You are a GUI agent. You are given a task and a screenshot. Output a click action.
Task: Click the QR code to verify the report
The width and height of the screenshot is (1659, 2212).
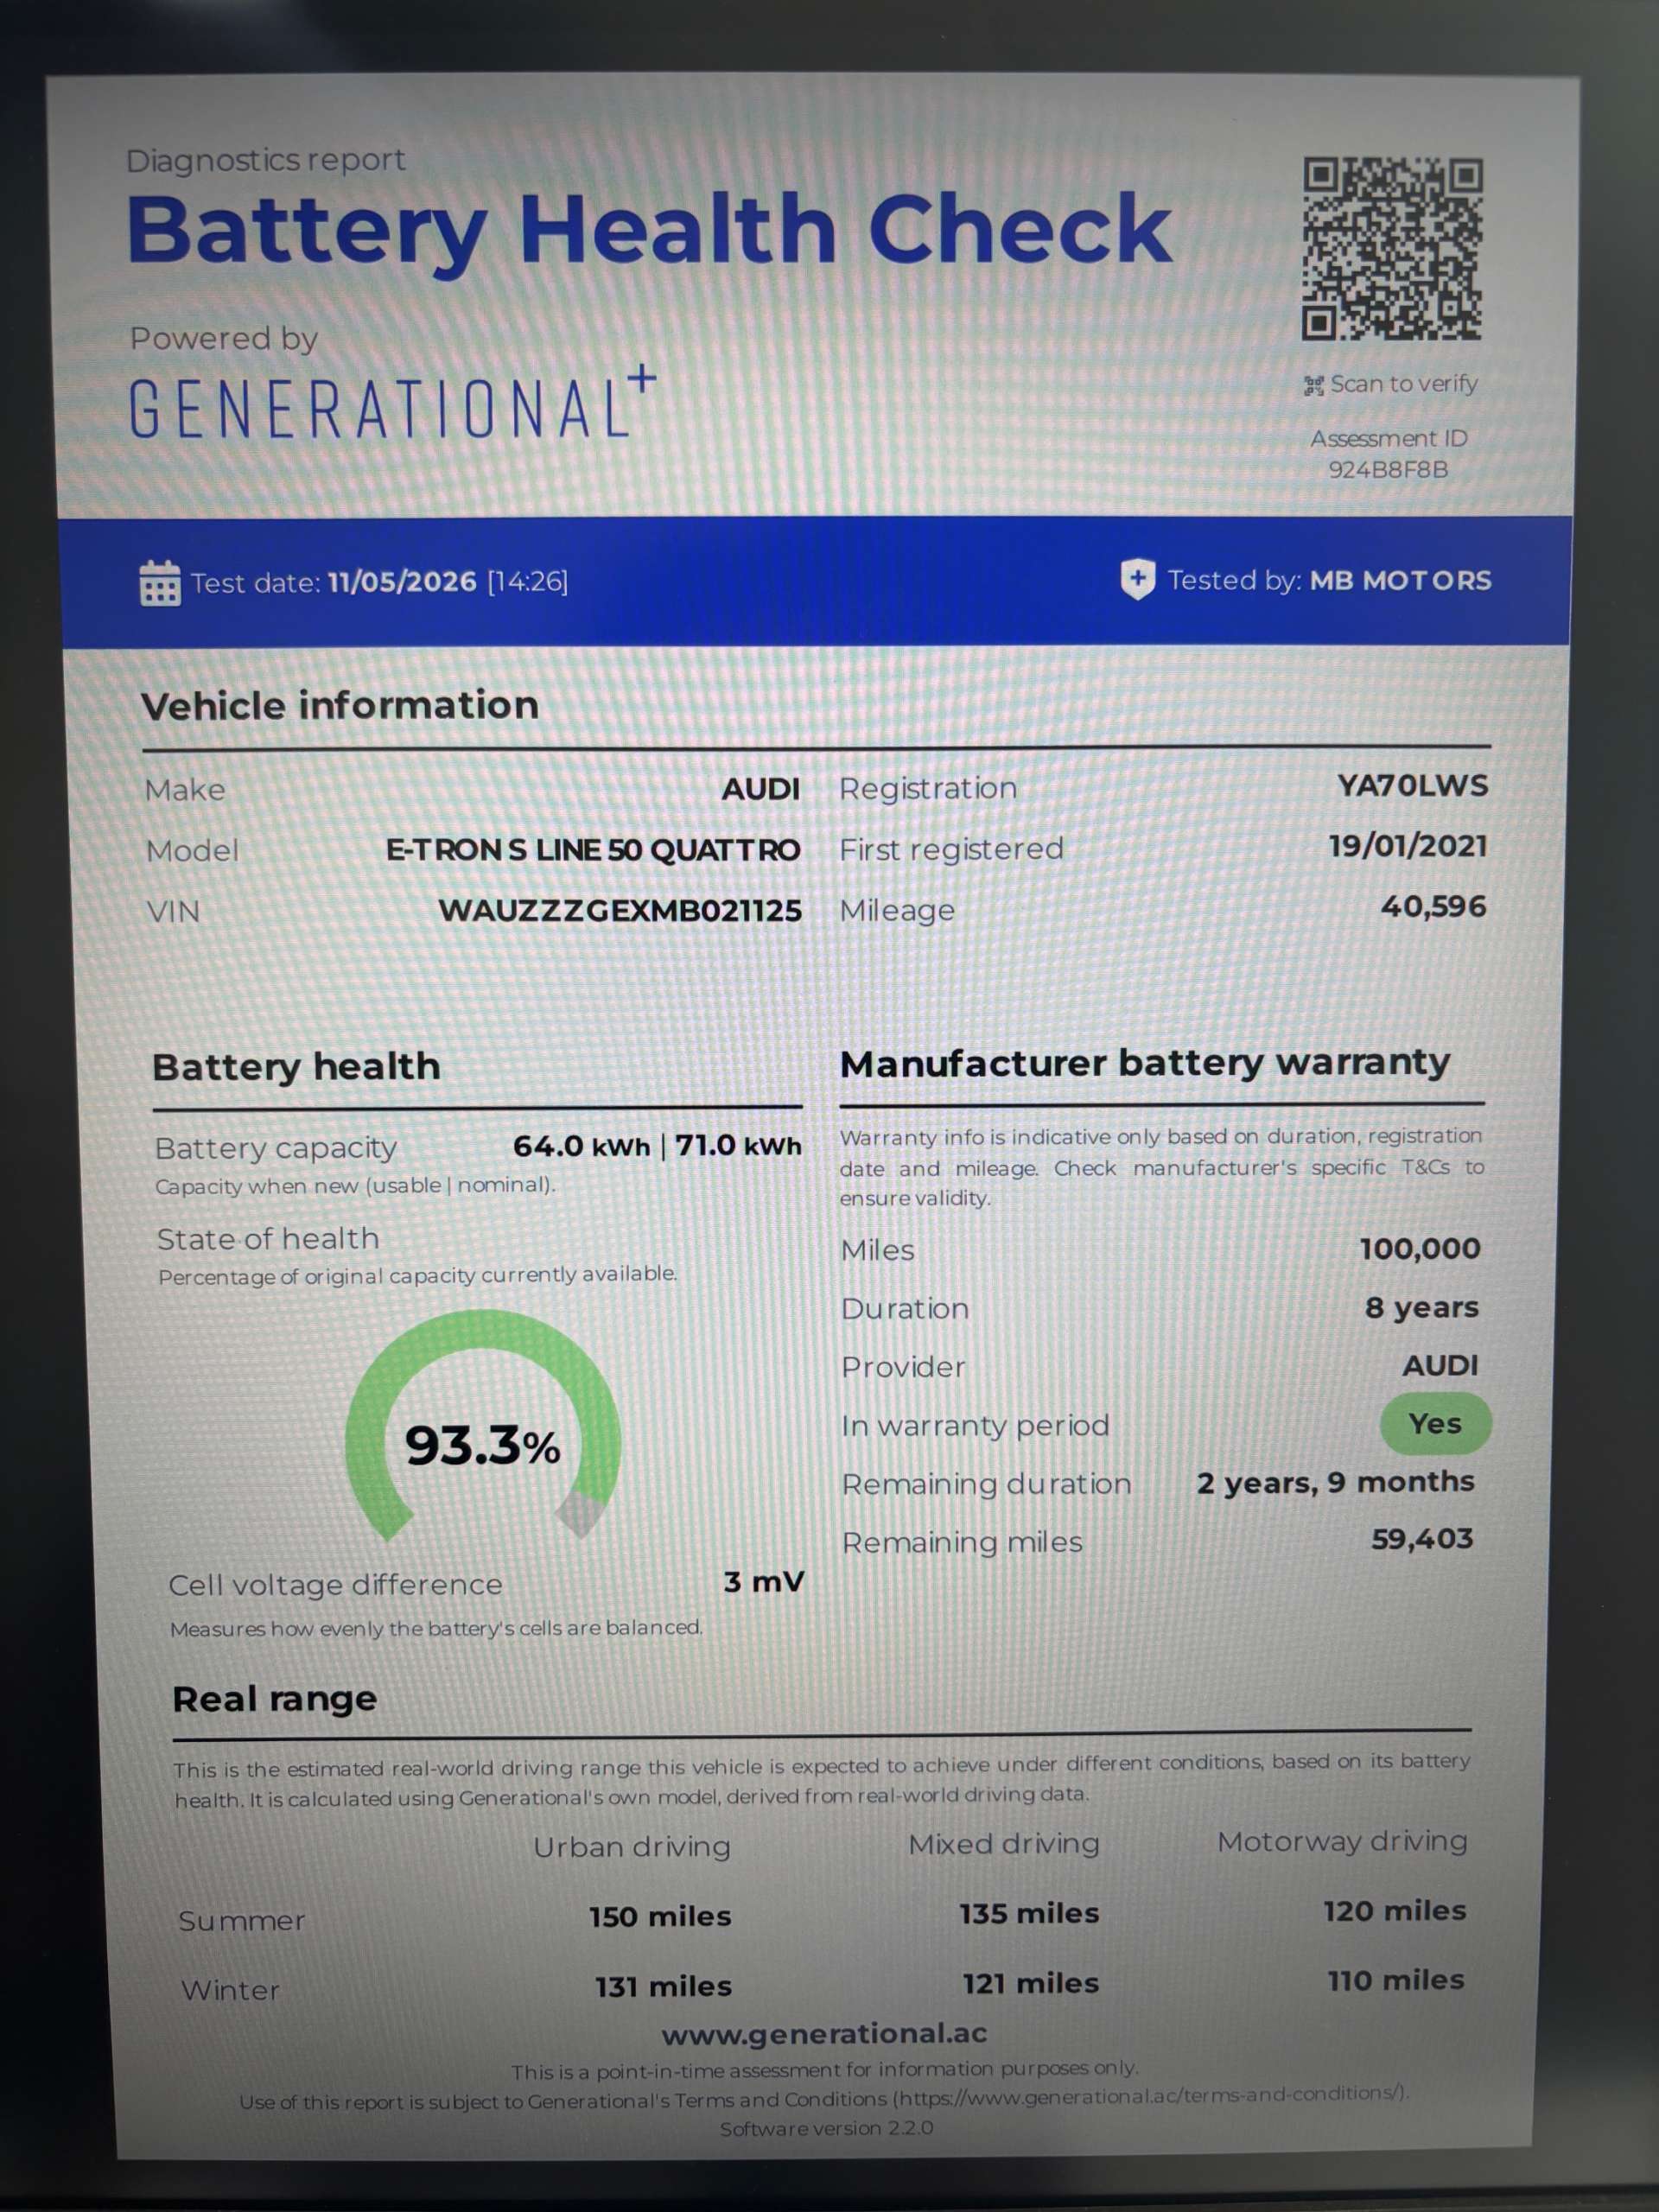1391,249
